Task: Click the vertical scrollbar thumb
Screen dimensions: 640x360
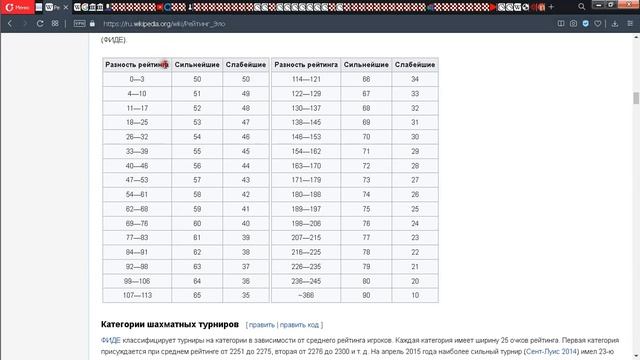Action: (636, 98)
